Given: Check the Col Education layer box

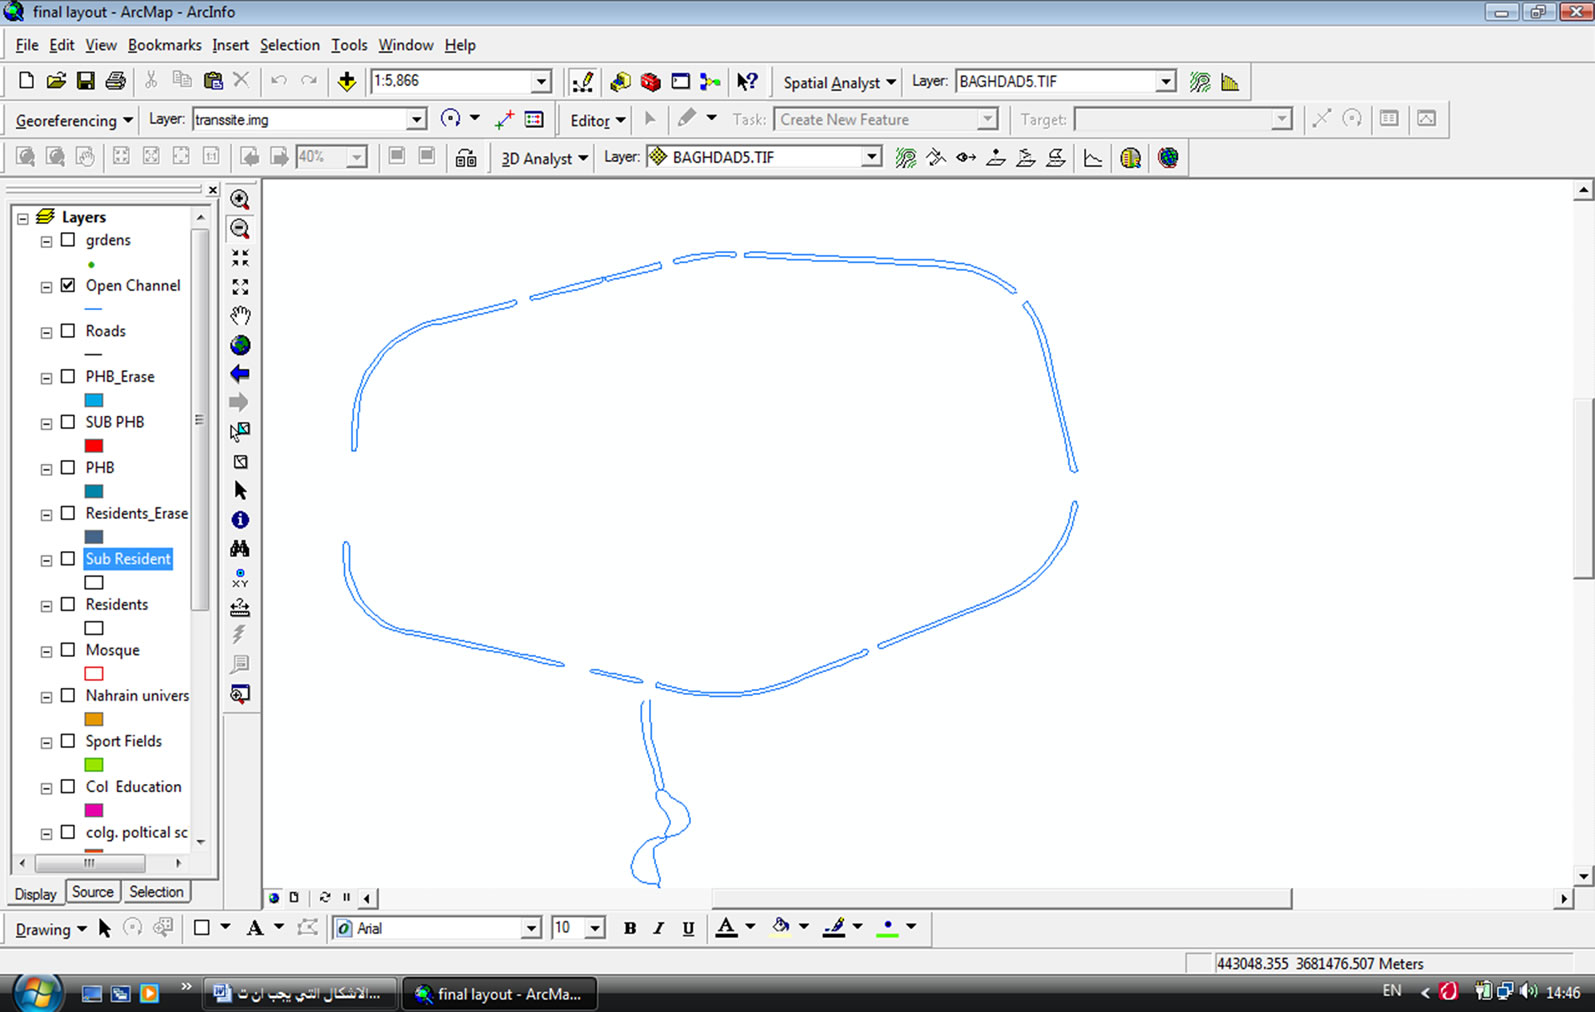Looking at the screenshot, I should click(68, 787).
